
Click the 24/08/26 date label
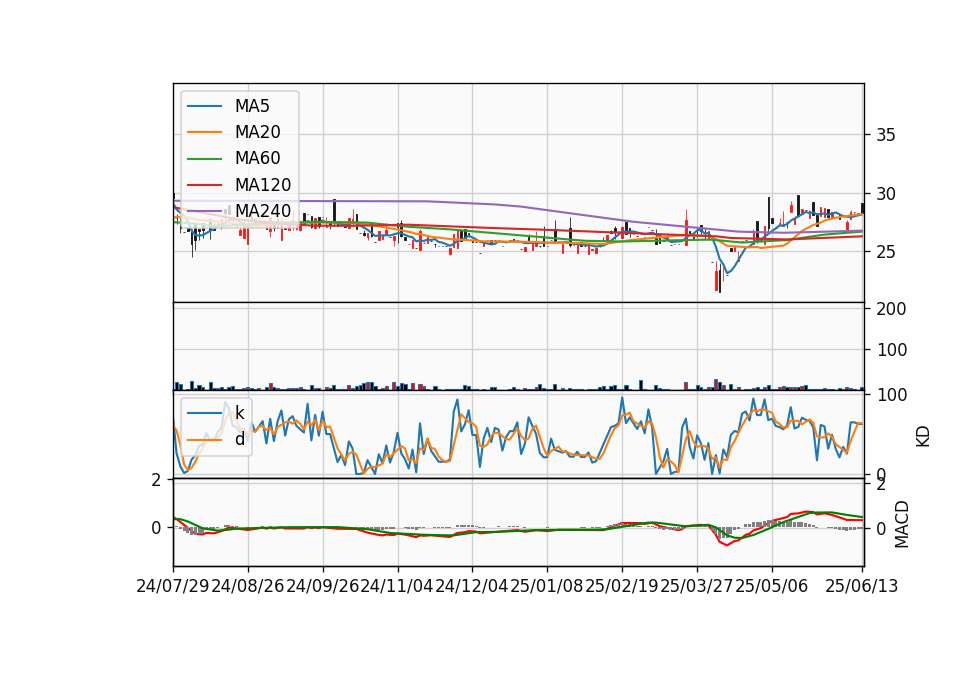point(248,587)
